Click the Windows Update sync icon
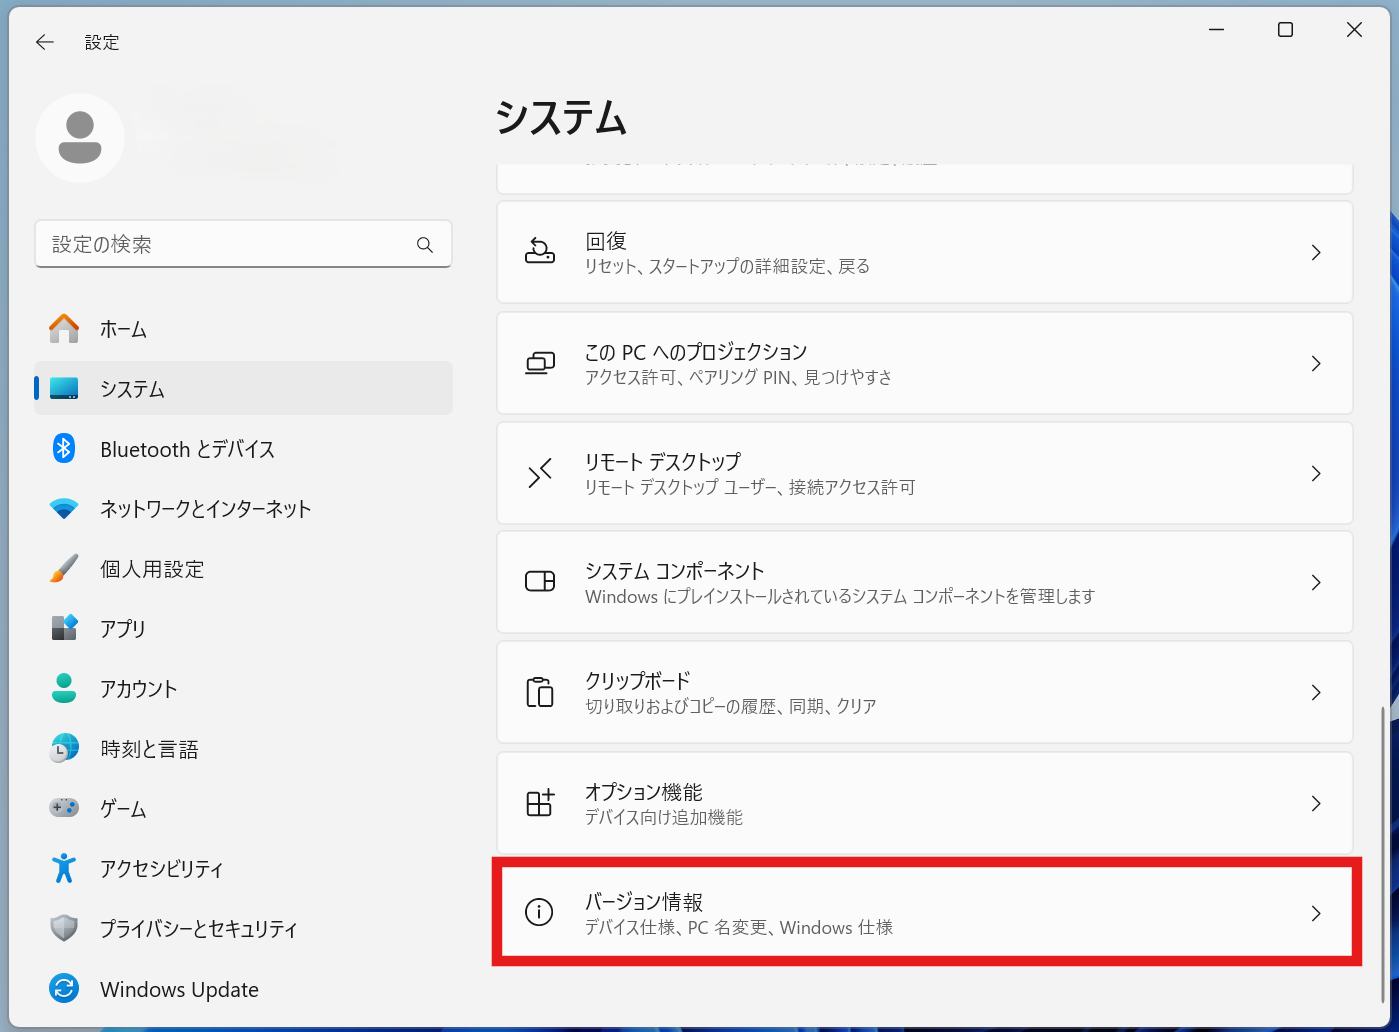Viewport: 1399px width, 1032px height. click(x=64, y=989)
